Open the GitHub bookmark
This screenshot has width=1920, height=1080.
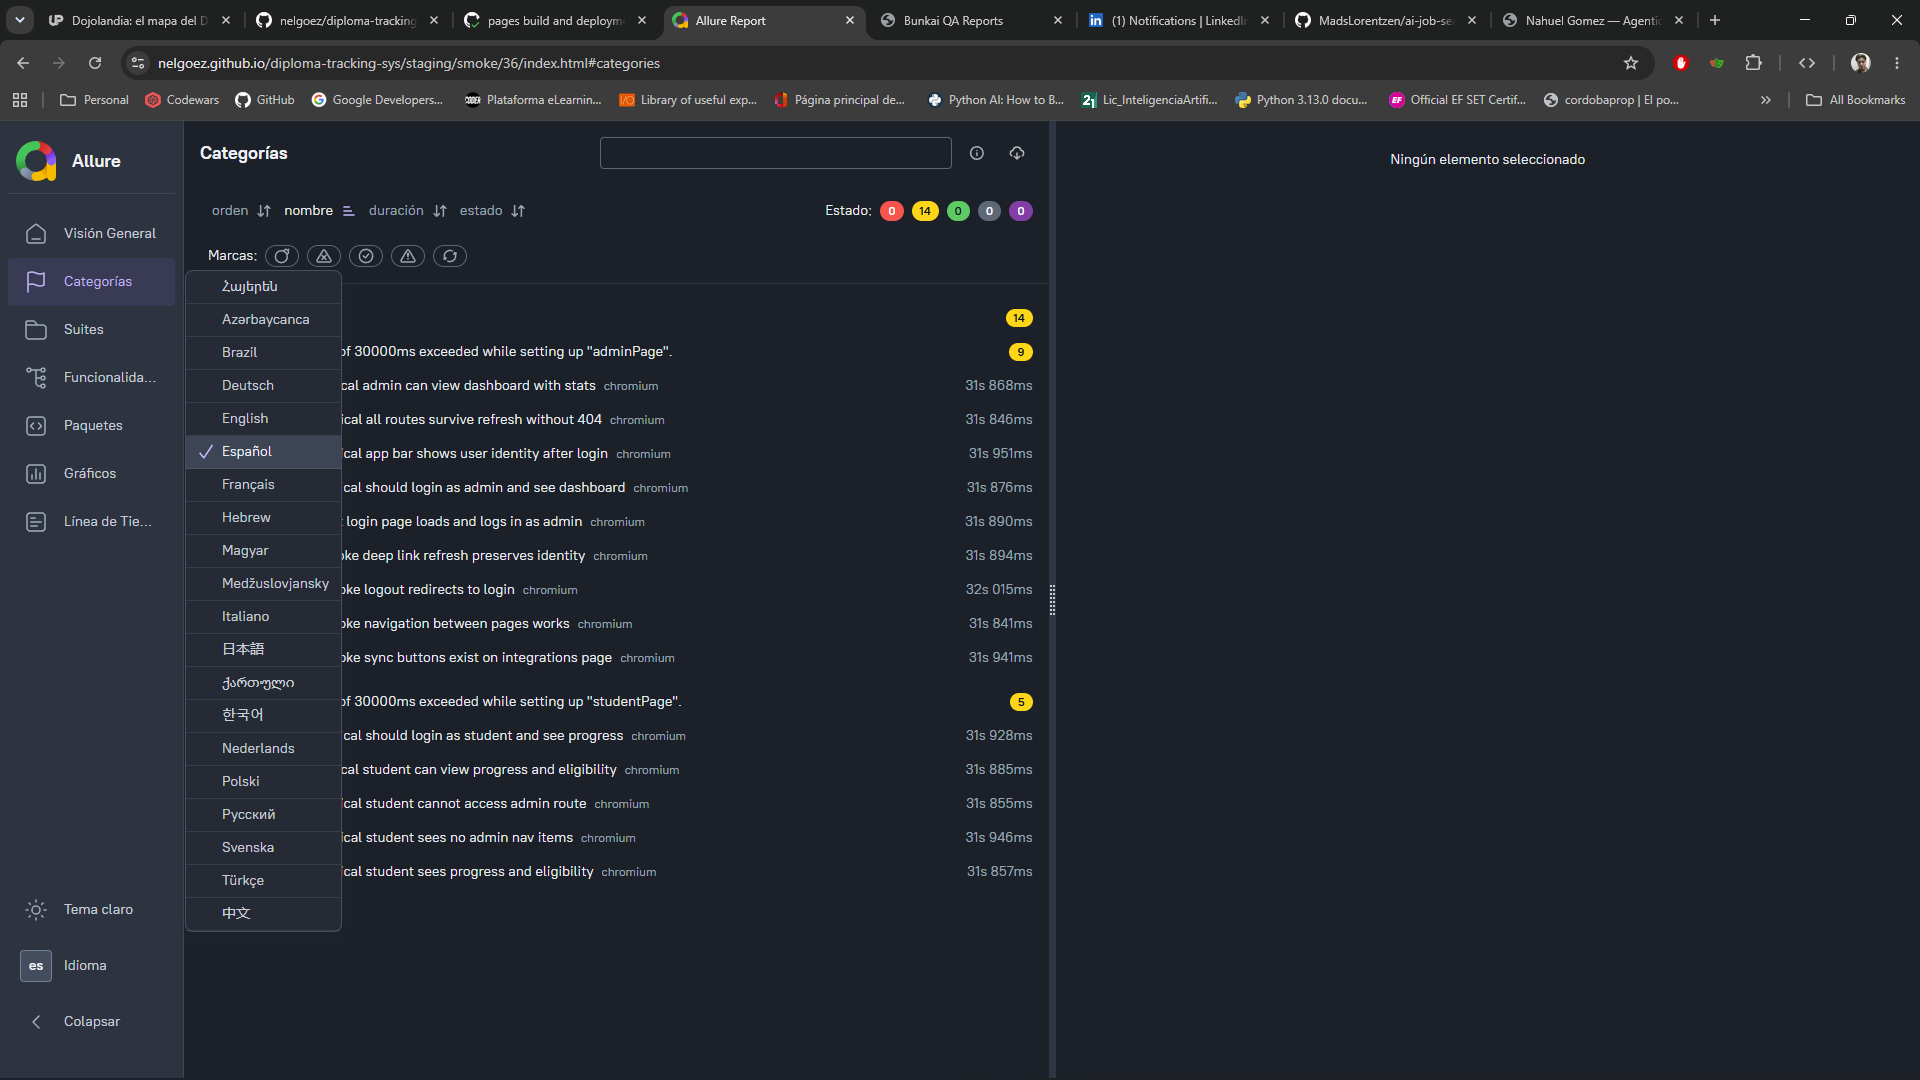tap(265, 100)
